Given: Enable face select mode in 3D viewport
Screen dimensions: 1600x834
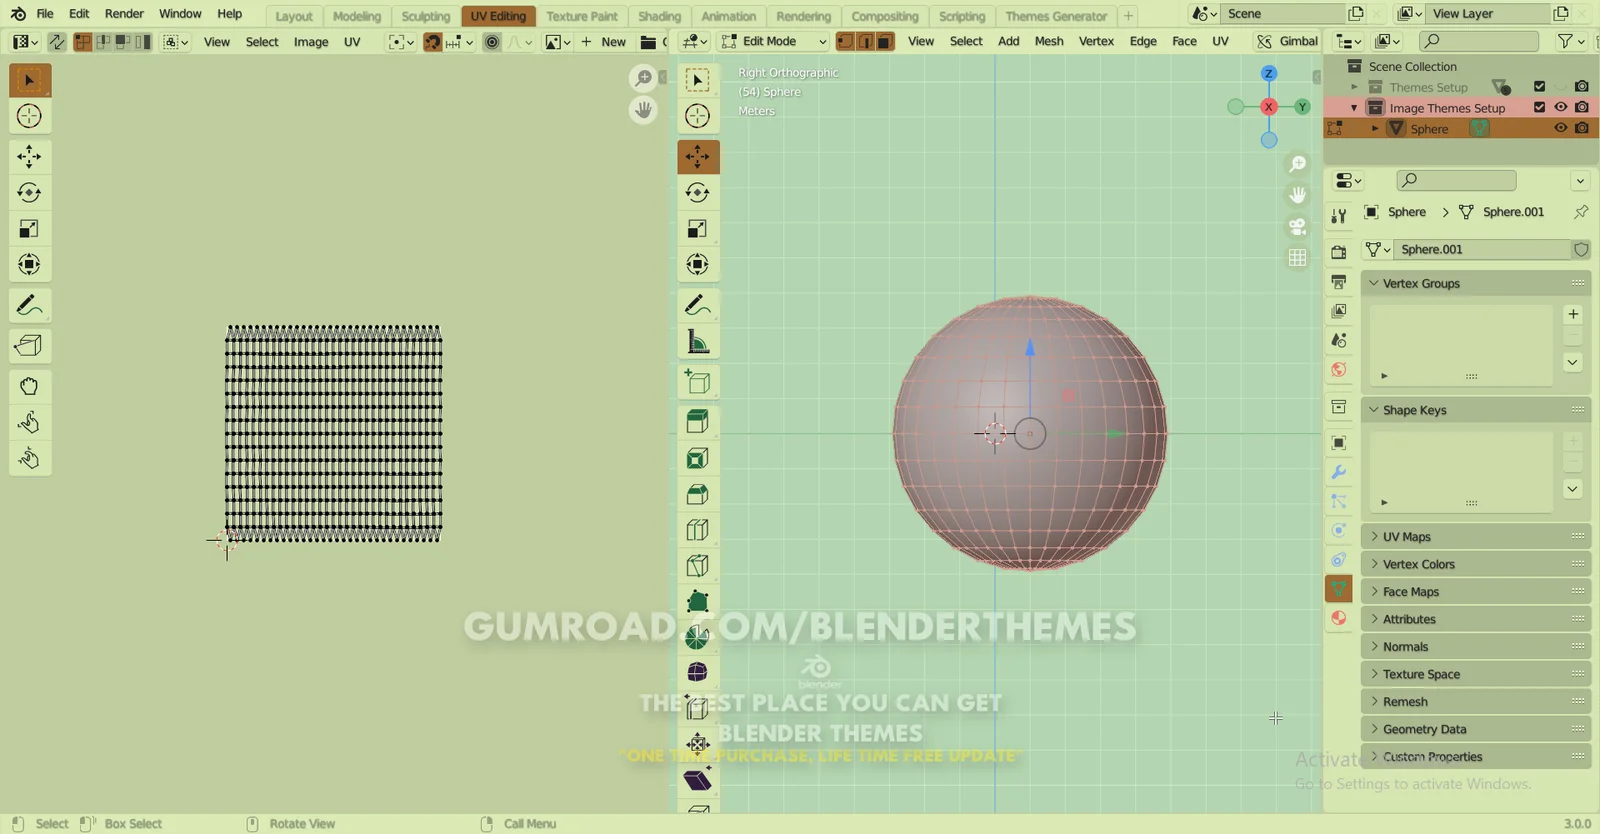Looking at the screenshot, I should (885, 42).
